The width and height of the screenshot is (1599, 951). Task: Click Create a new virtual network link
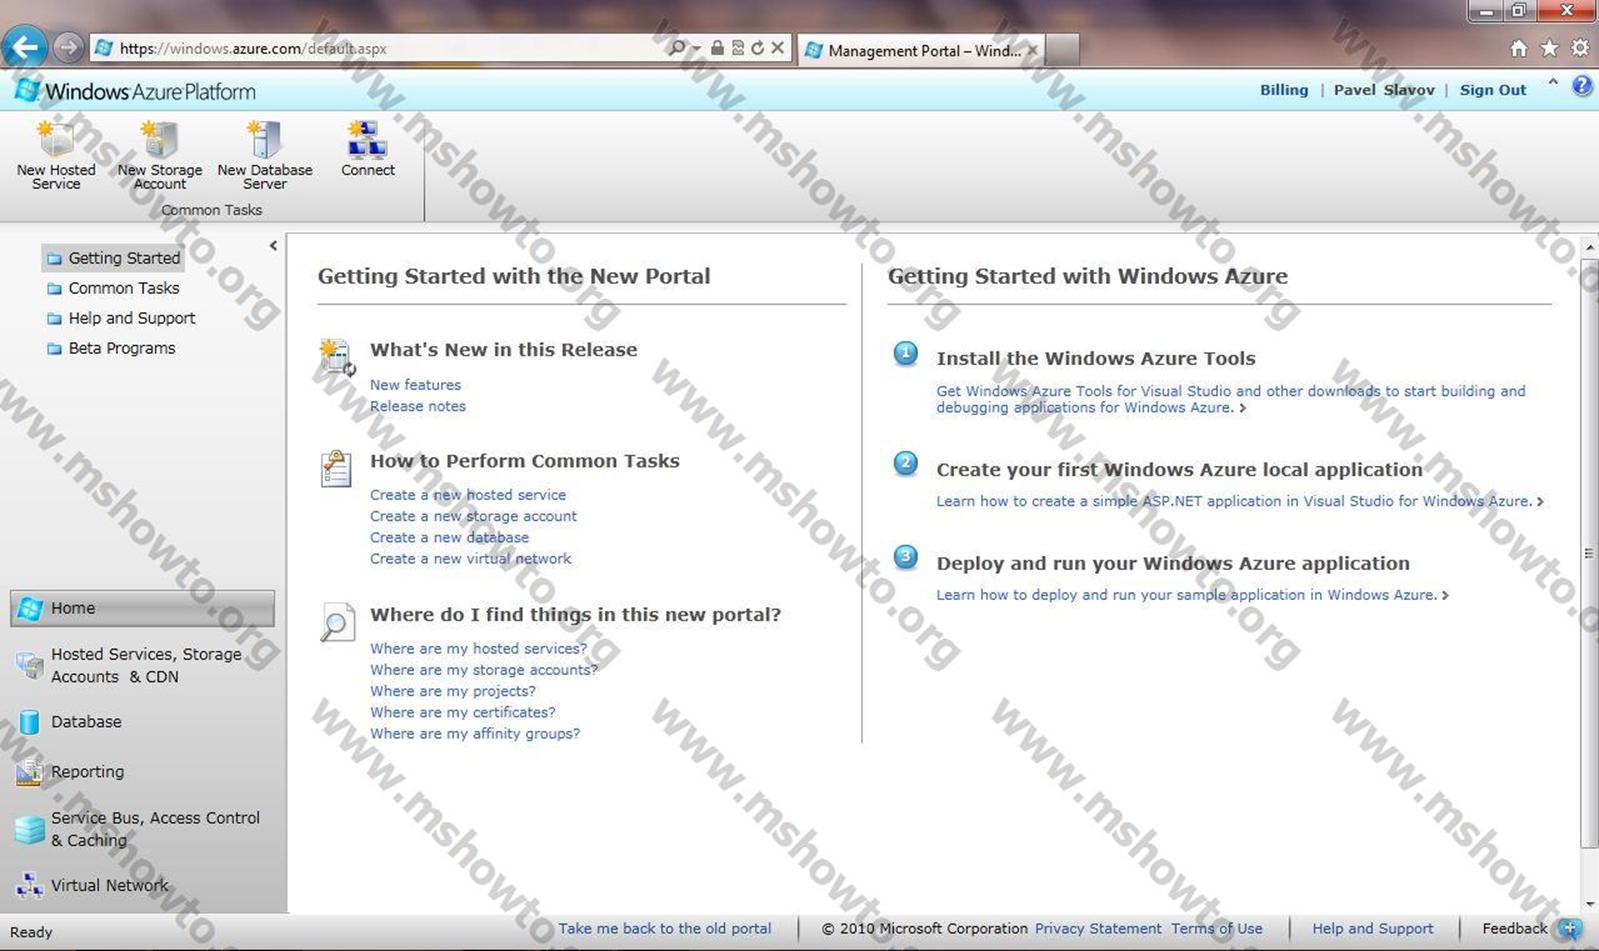(x=471, y=559)
